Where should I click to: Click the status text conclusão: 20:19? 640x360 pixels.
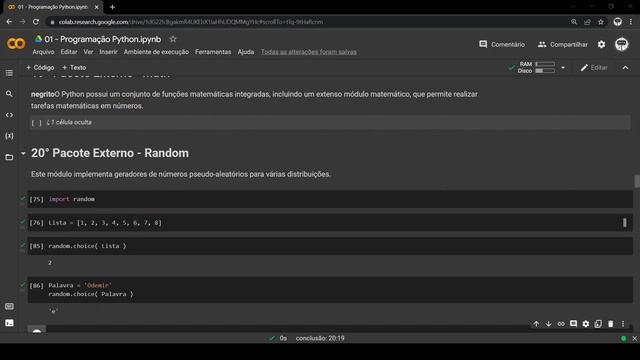point(320,338)
